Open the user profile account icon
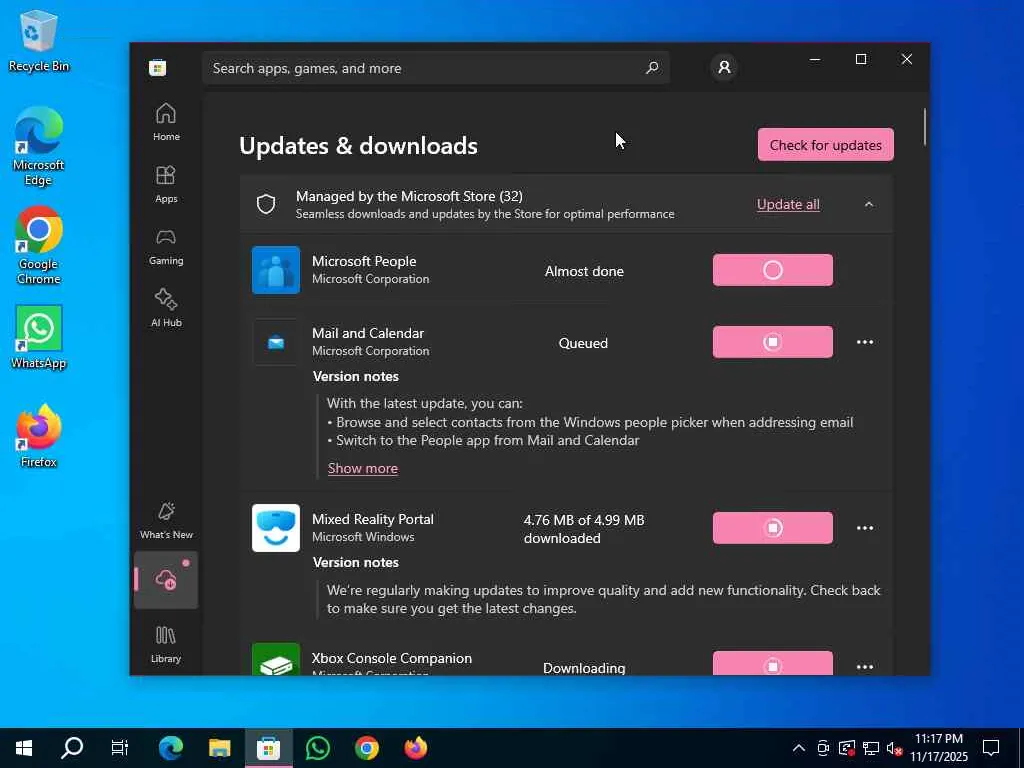Screen dimensions: 1024x768 click(x=724, y=67)
